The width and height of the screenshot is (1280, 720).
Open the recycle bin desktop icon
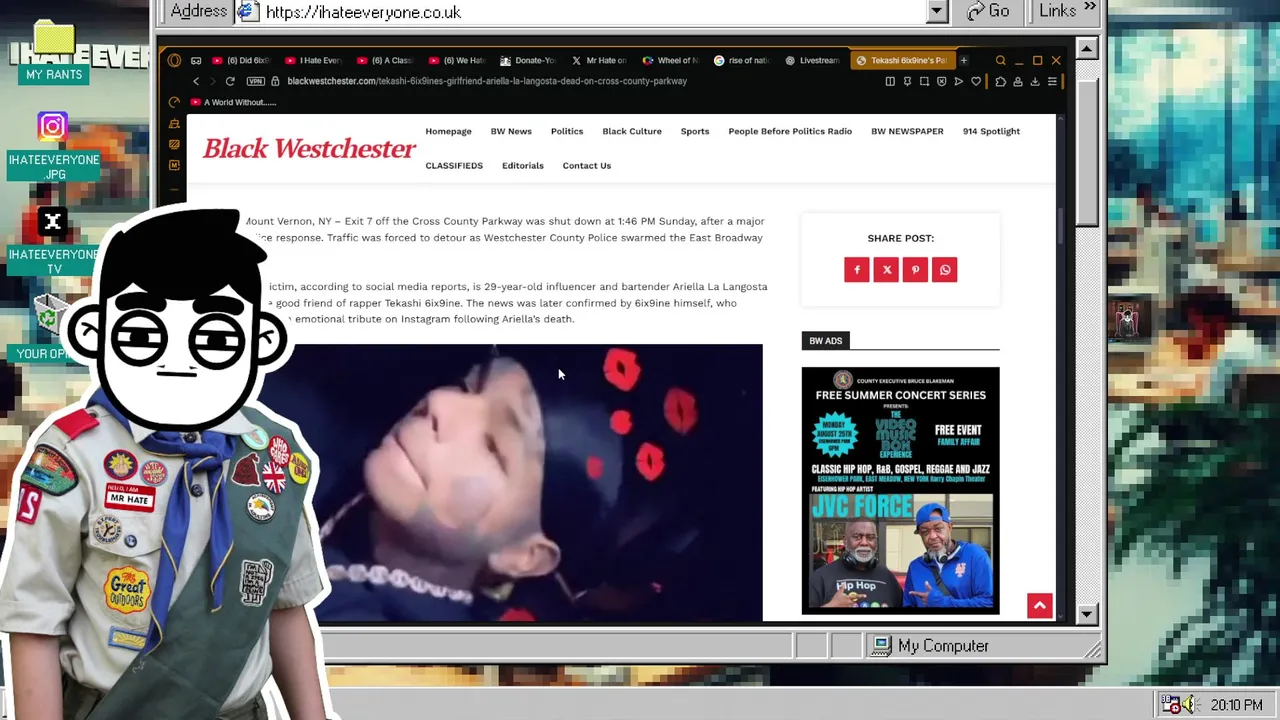point(47,315)
